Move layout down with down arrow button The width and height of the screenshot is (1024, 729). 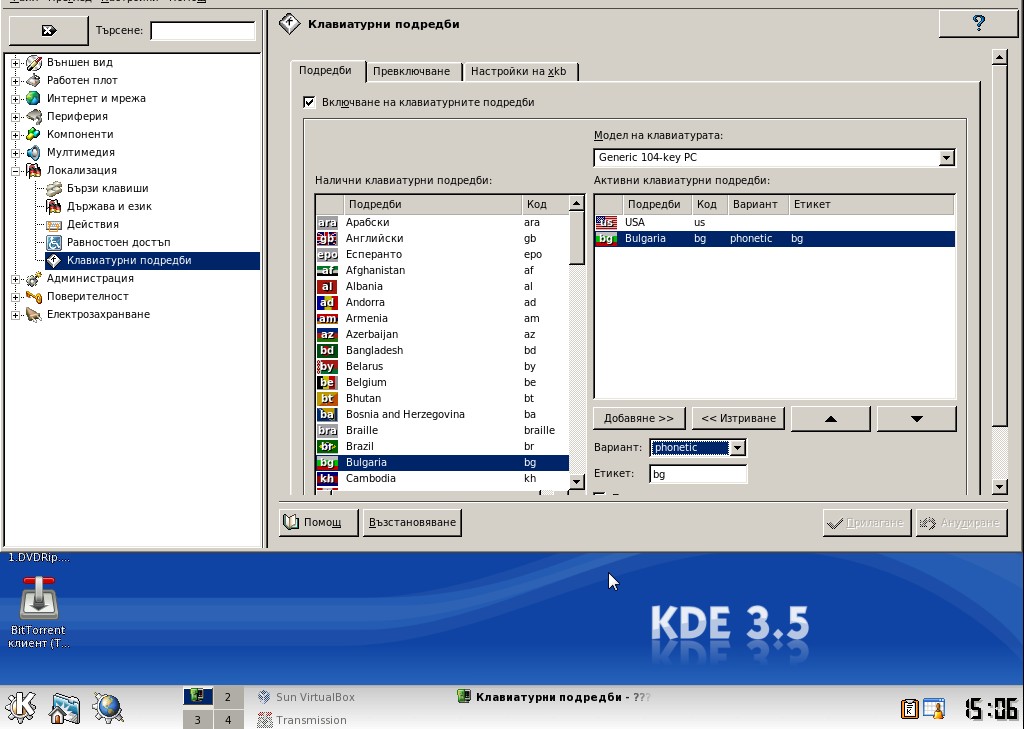[916, 419]
